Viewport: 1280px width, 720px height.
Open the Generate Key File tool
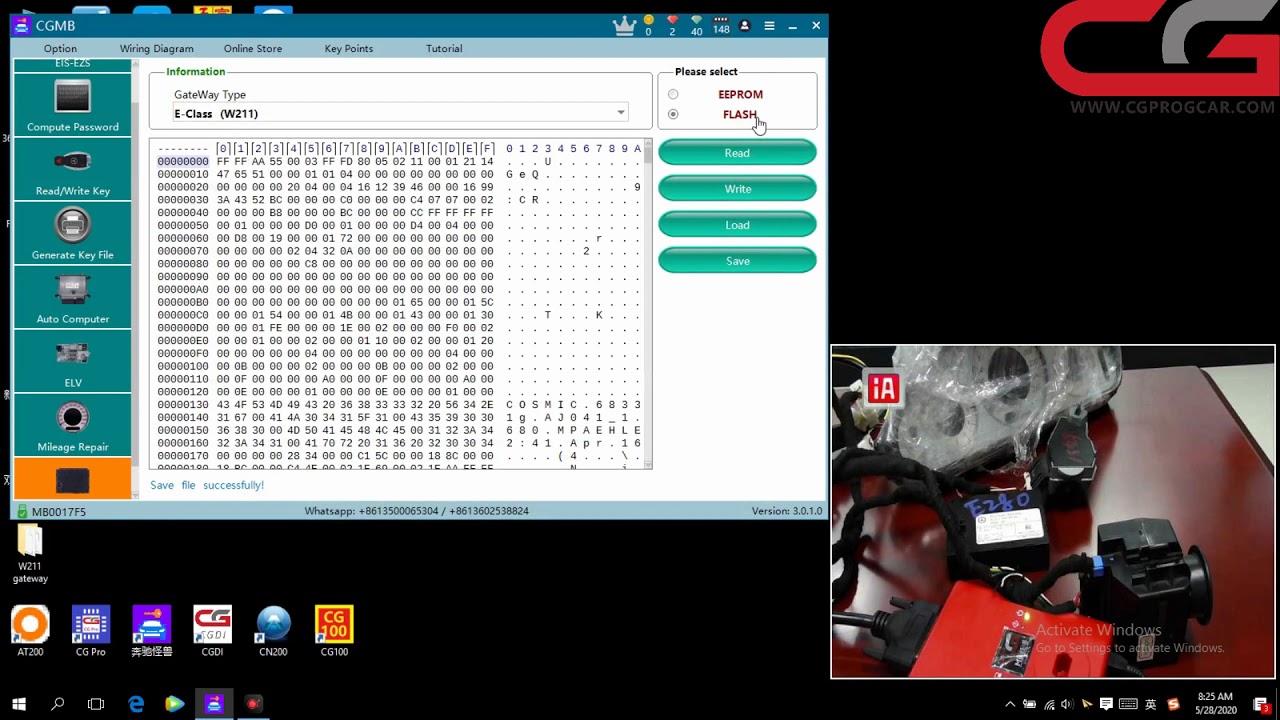click(x=72, y=233)
